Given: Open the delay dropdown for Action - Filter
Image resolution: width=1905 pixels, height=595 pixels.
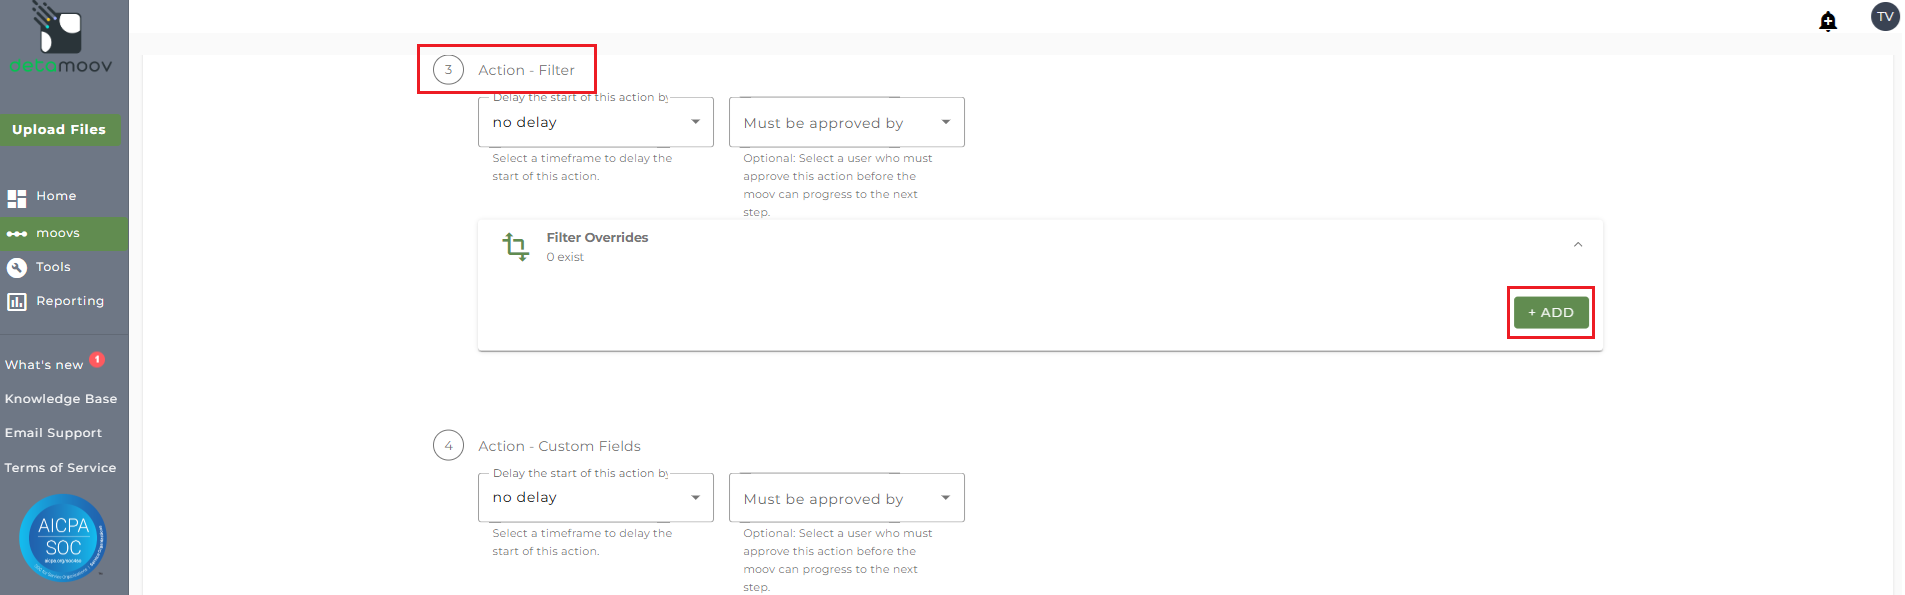Looking at the screenshot, I should (596, 122).
